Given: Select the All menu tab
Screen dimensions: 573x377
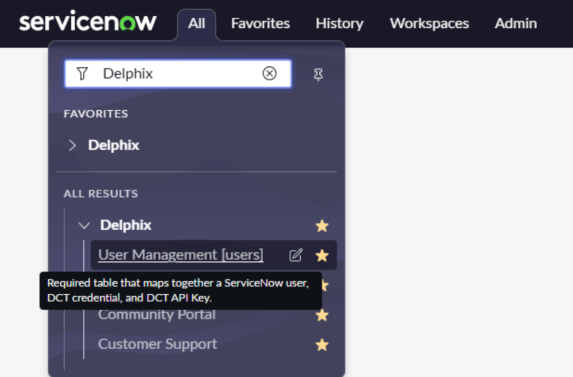Looking at the screenshot, I should [x=197, y=24].
